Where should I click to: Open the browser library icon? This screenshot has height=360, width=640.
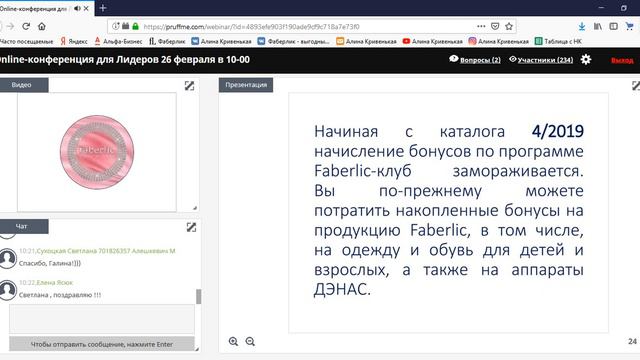tap(598, 27)
